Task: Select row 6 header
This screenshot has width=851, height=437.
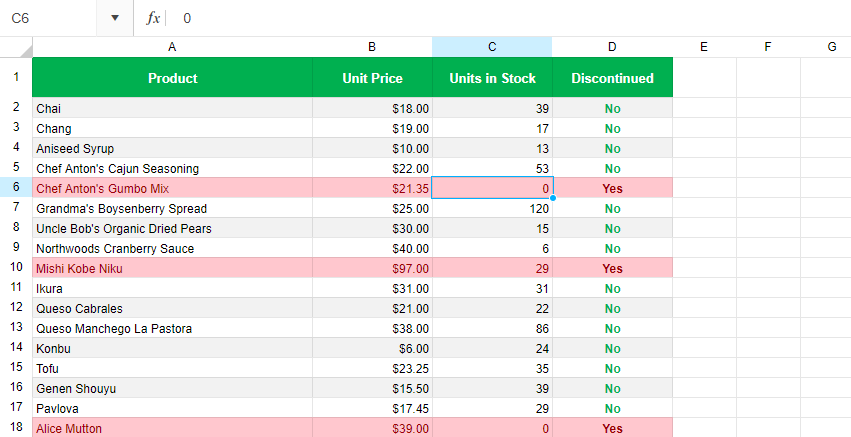Action: coord(16,188)
